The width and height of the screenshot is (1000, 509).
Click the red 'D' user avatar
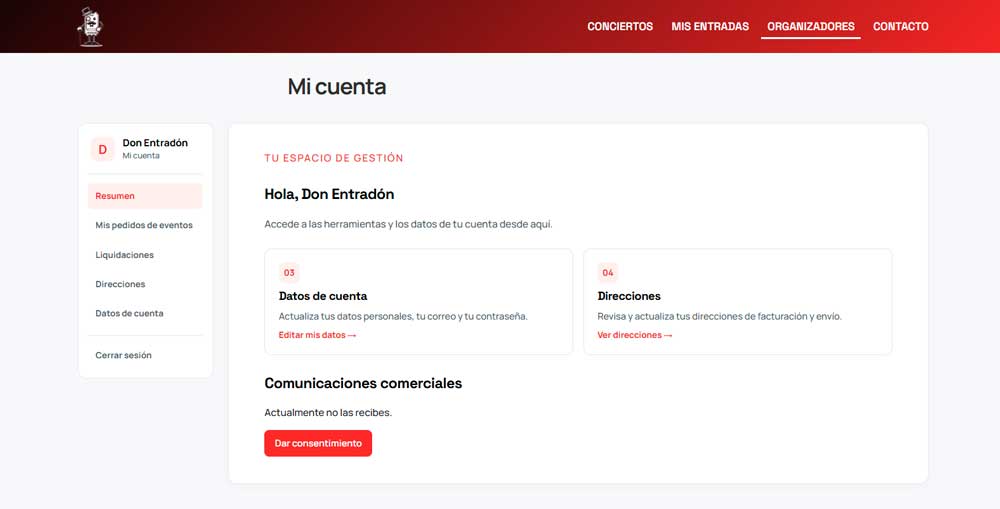[x=102, y=149]
